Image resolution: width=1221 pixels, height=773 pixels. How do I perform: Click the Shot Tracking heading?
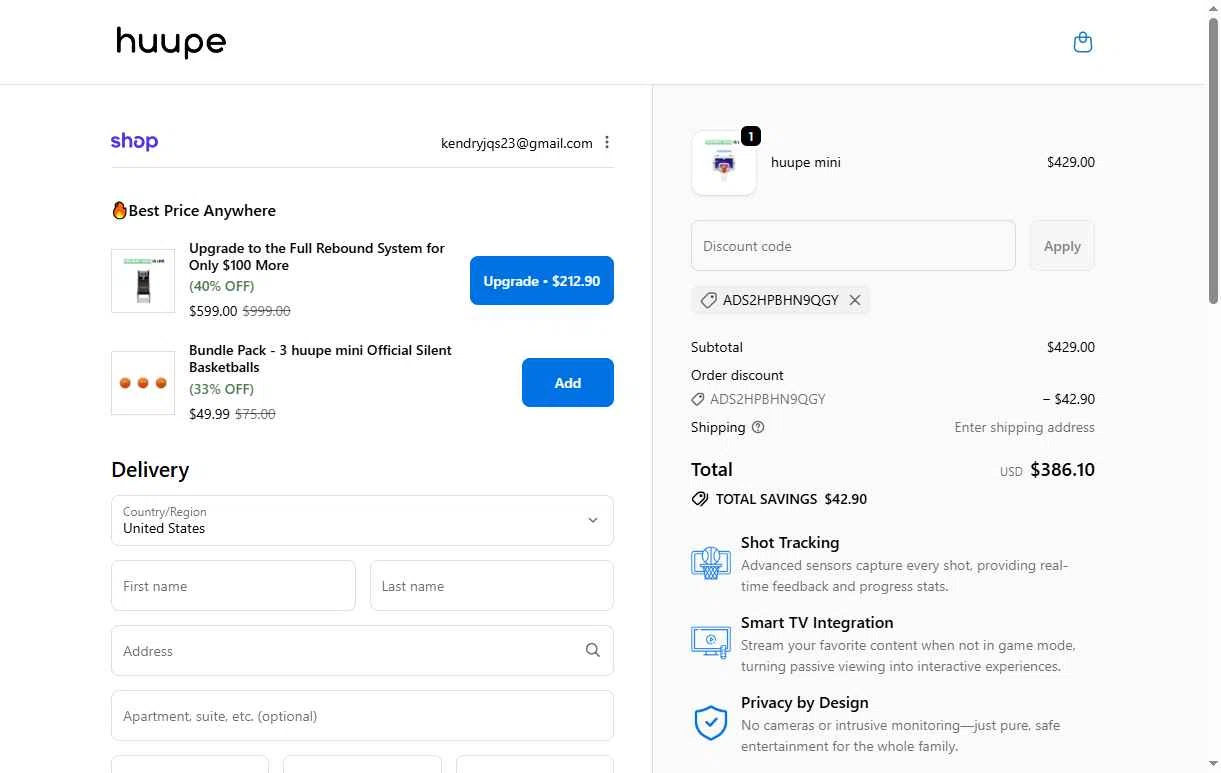(790, 542)
